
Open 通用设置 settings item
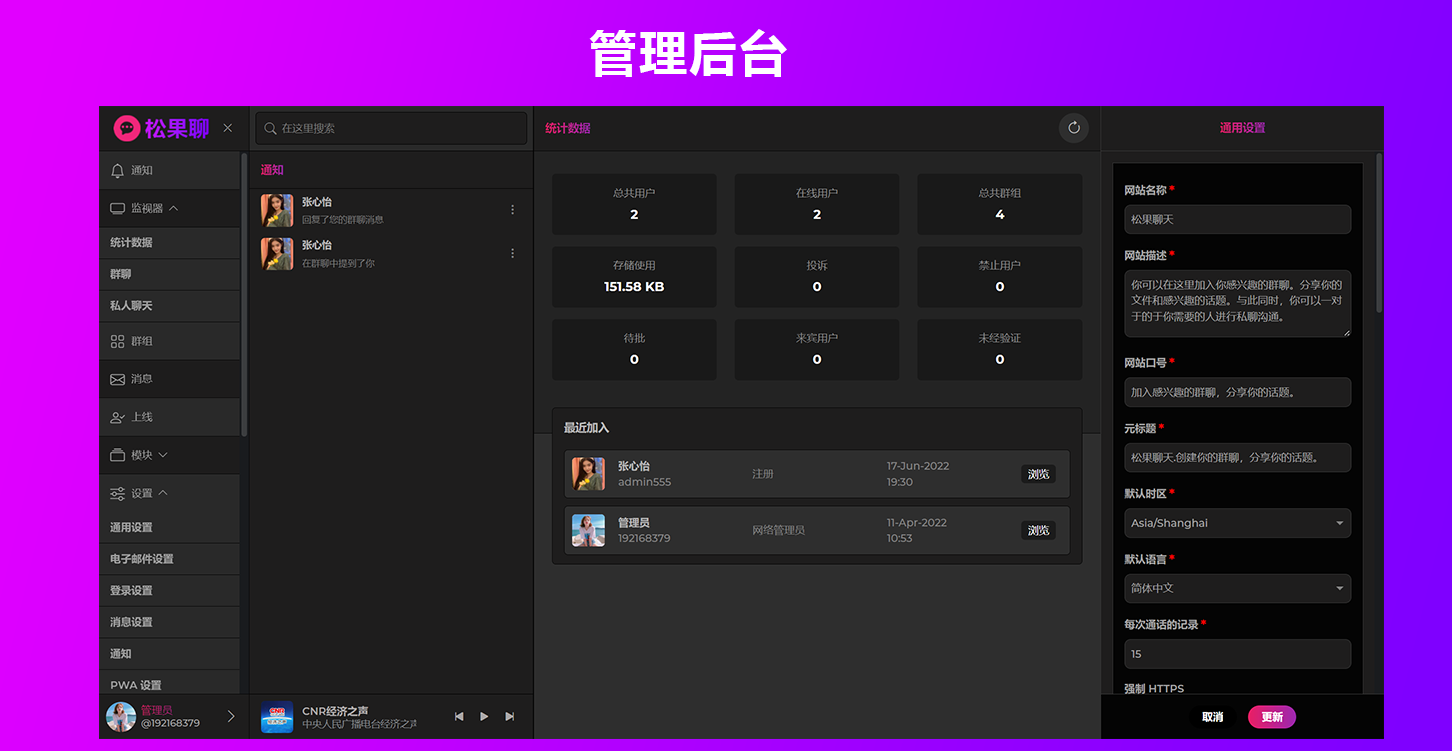170,528
